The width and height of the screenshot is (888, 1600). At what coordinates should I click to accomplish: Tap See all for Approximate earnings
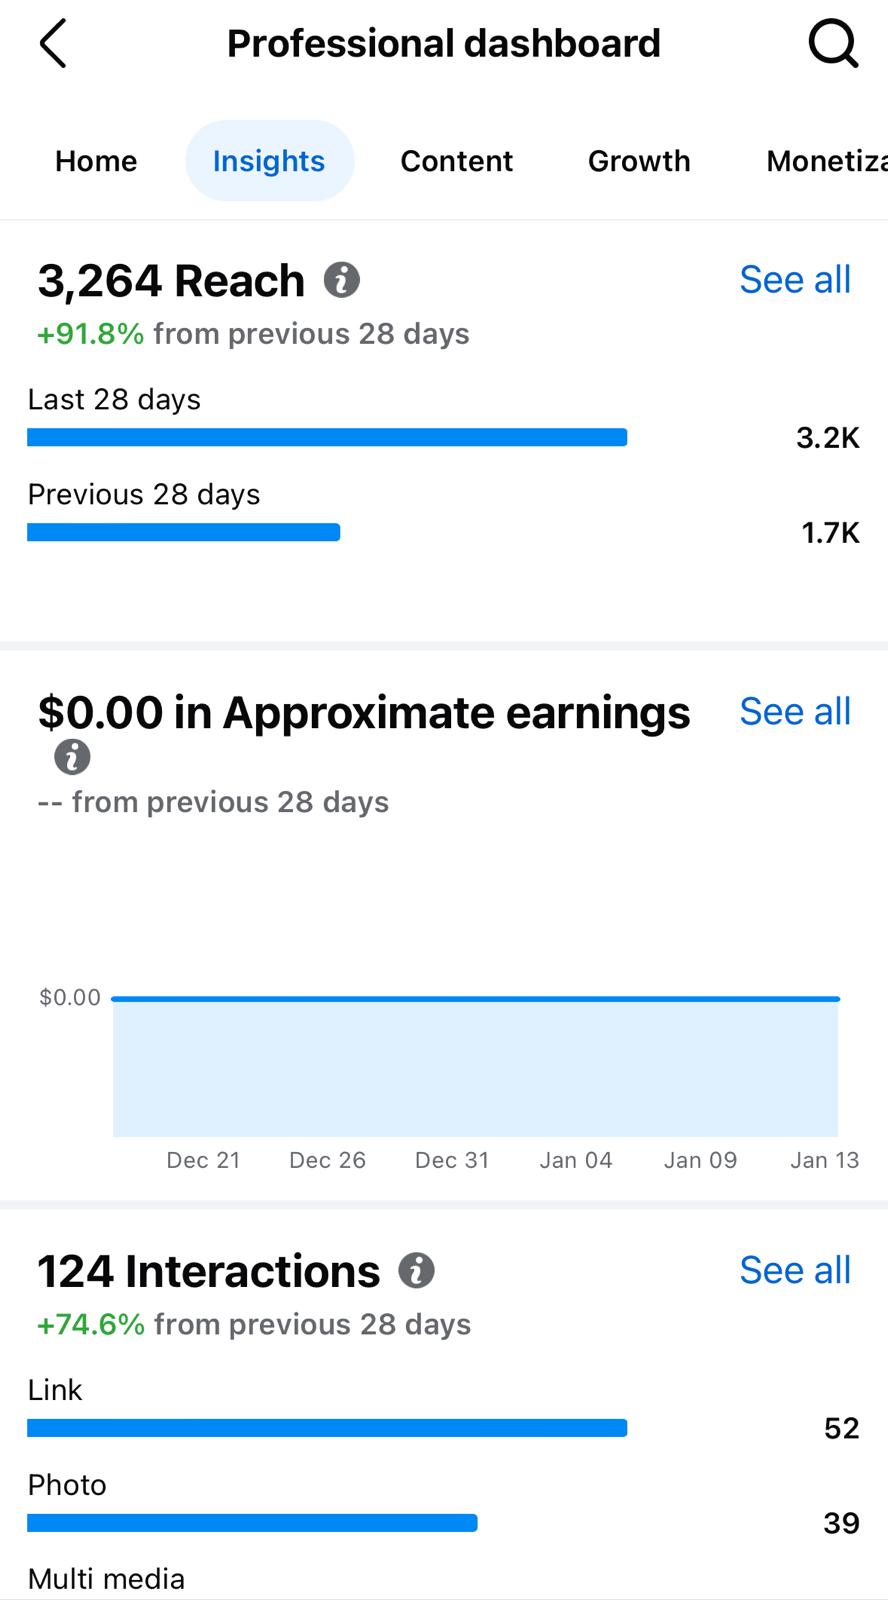(x=795, y=712)
